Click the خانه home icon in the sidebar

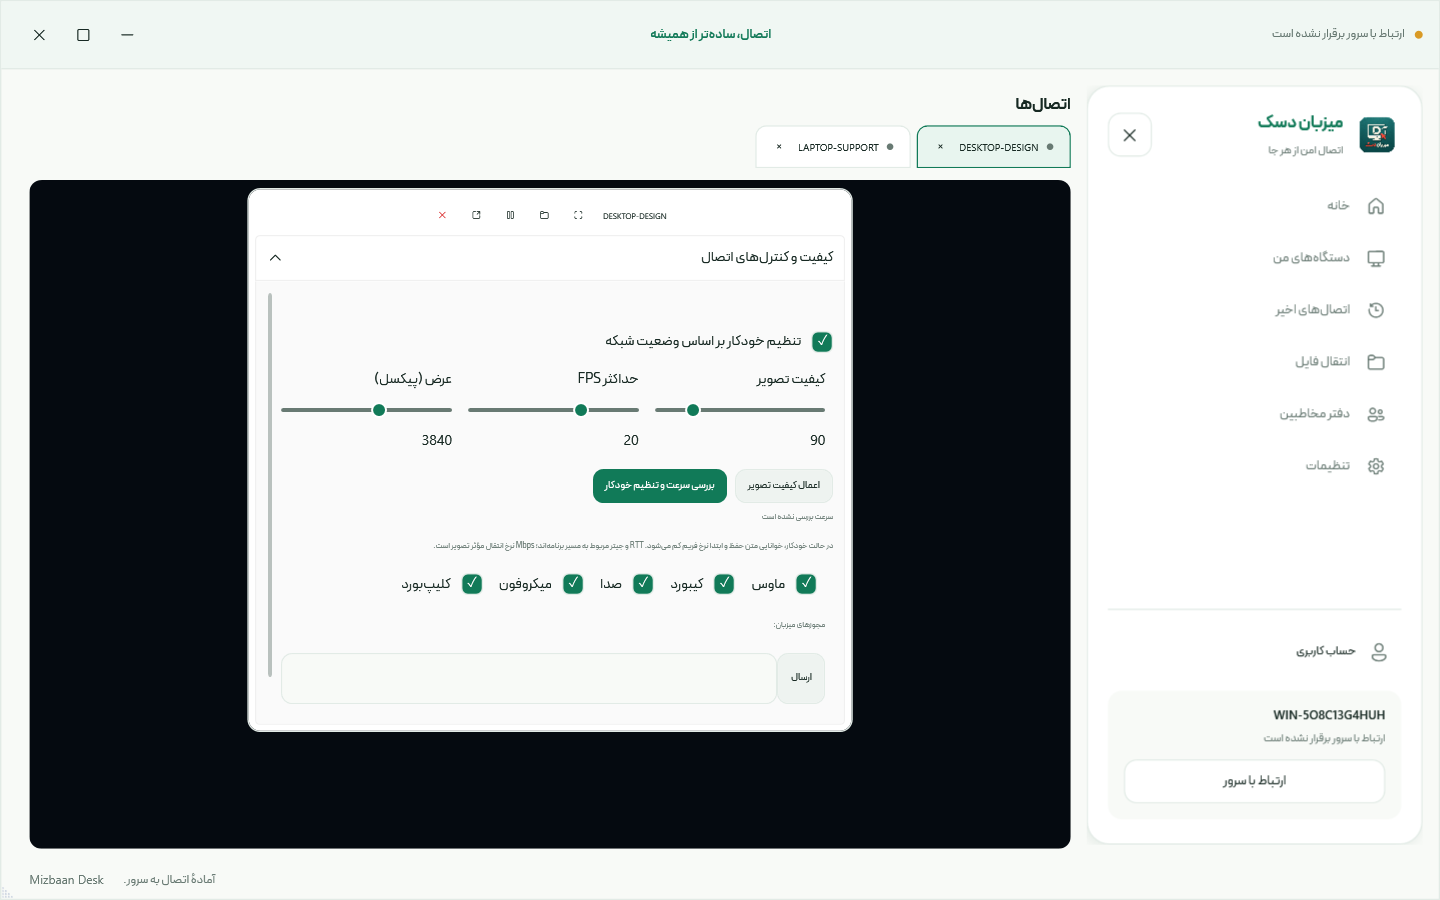coord(1376,206)
